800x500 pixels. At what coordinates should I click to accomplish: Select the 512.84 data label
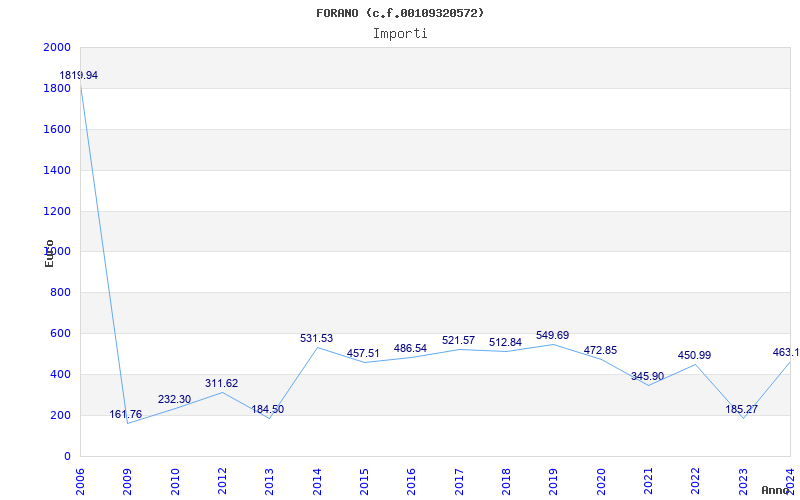(x=505, y=342)
